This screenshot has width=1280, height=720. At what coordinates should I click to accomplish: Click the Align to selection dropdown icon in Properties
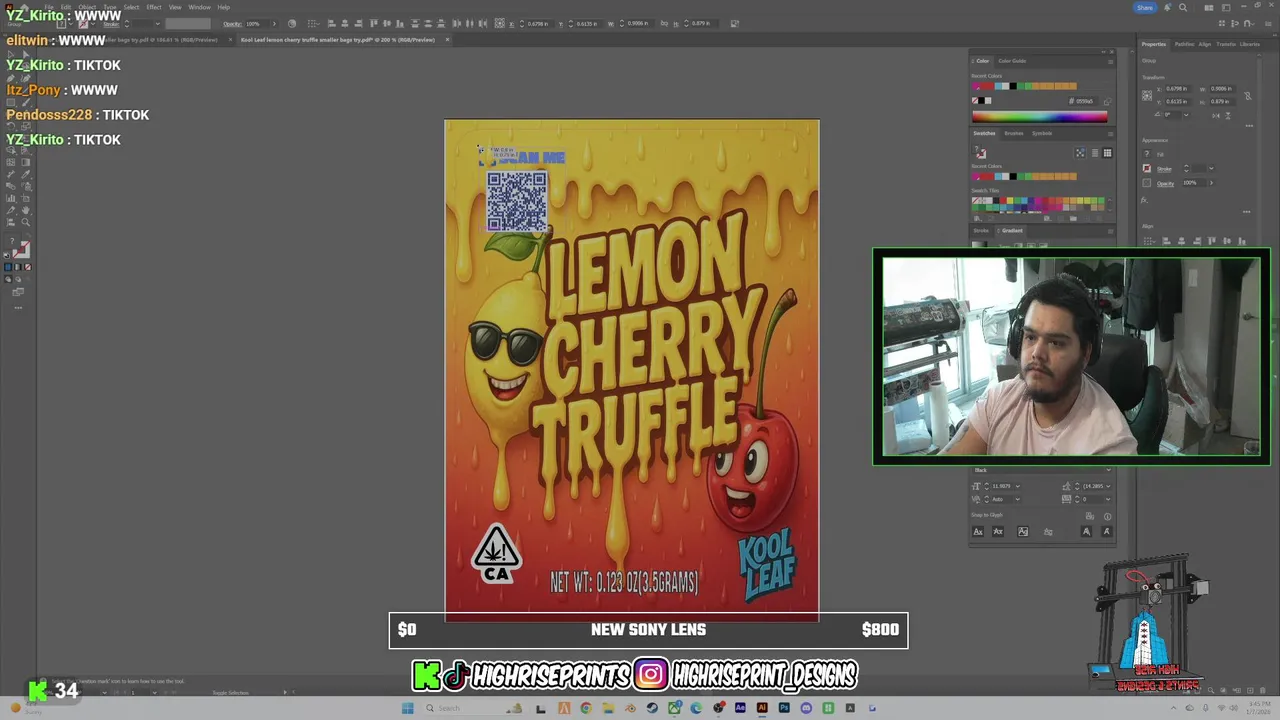[x=1149, y=241]
